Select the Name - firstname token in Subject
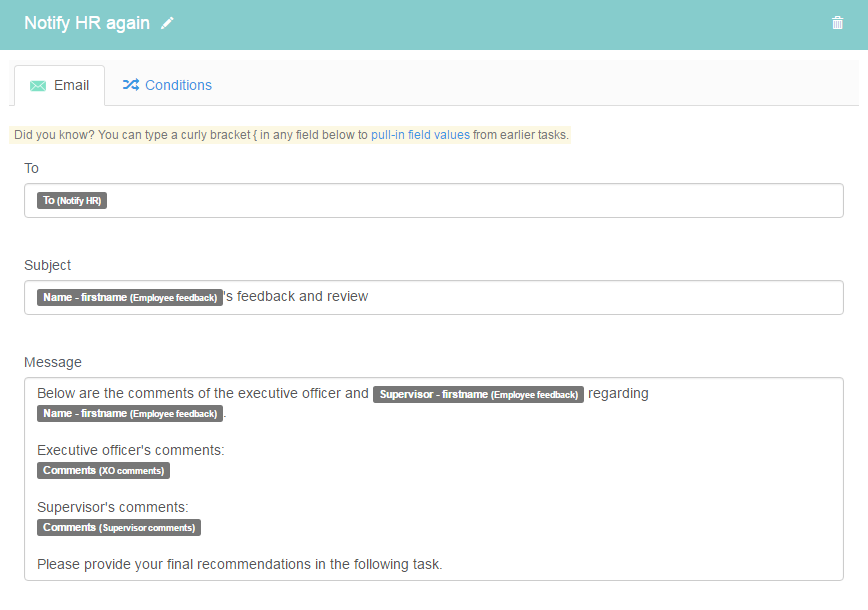The height and width of the screenshot is (610, 868). [130, 297]
